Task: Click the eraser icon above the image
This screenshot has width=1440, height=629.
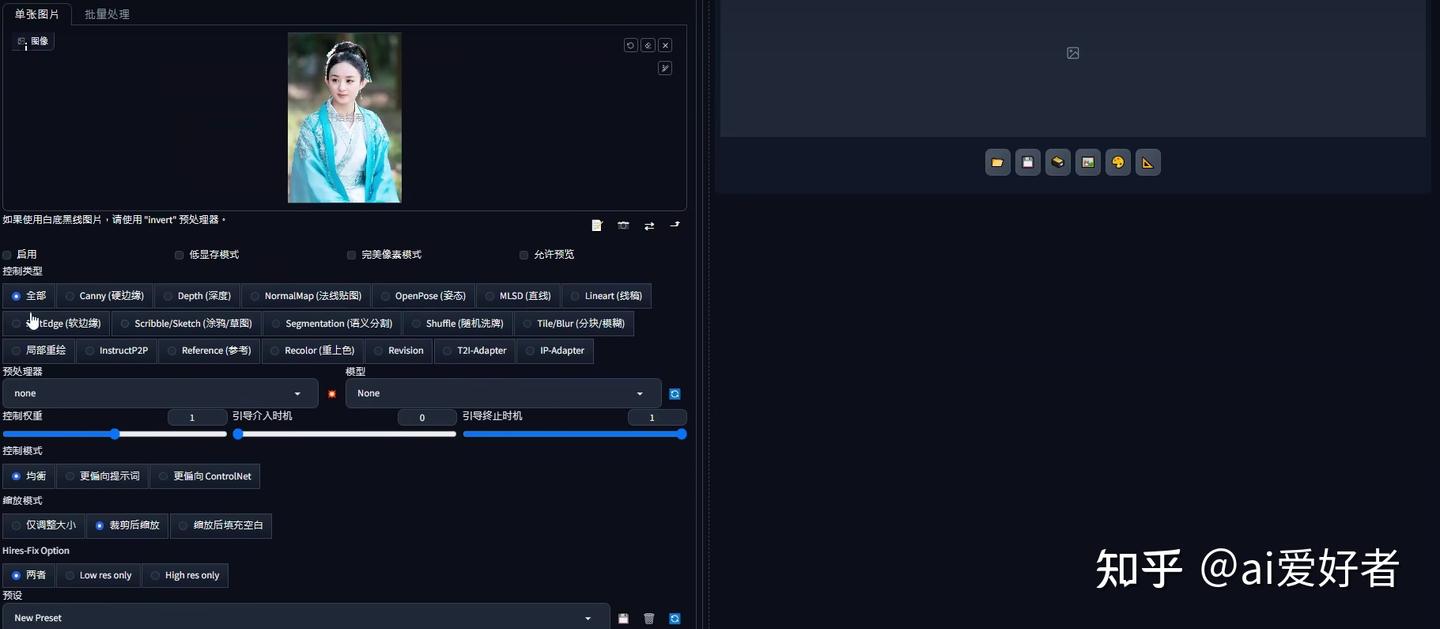Action: point(648,45)
